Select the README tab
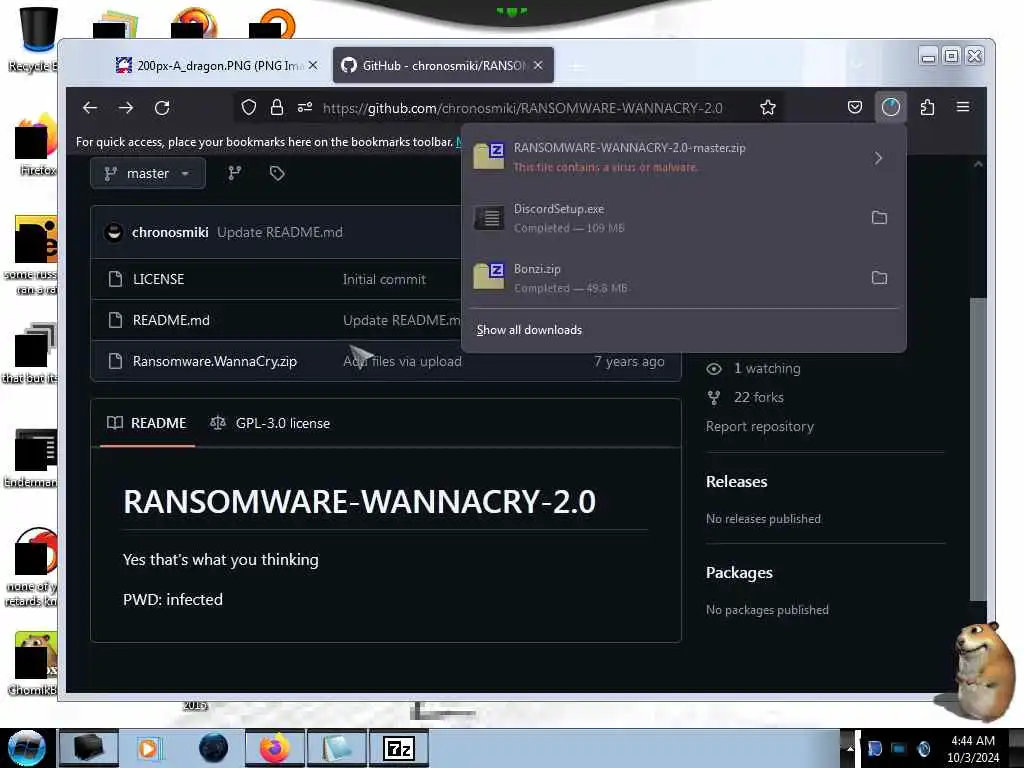This screenshot has height=768, width=1024. (x=147, y=423)
